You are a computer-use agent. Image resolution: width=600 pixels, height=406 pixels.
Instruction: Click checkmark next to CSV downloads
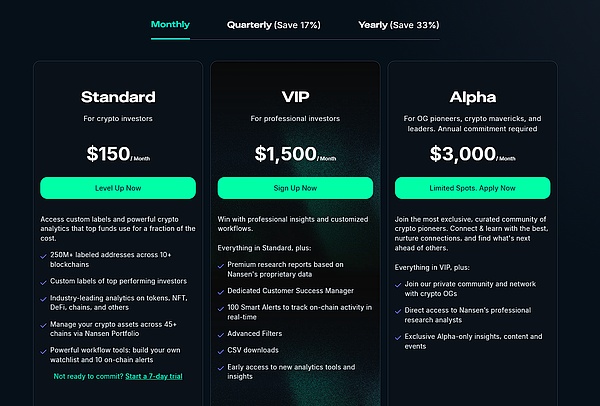220,351
